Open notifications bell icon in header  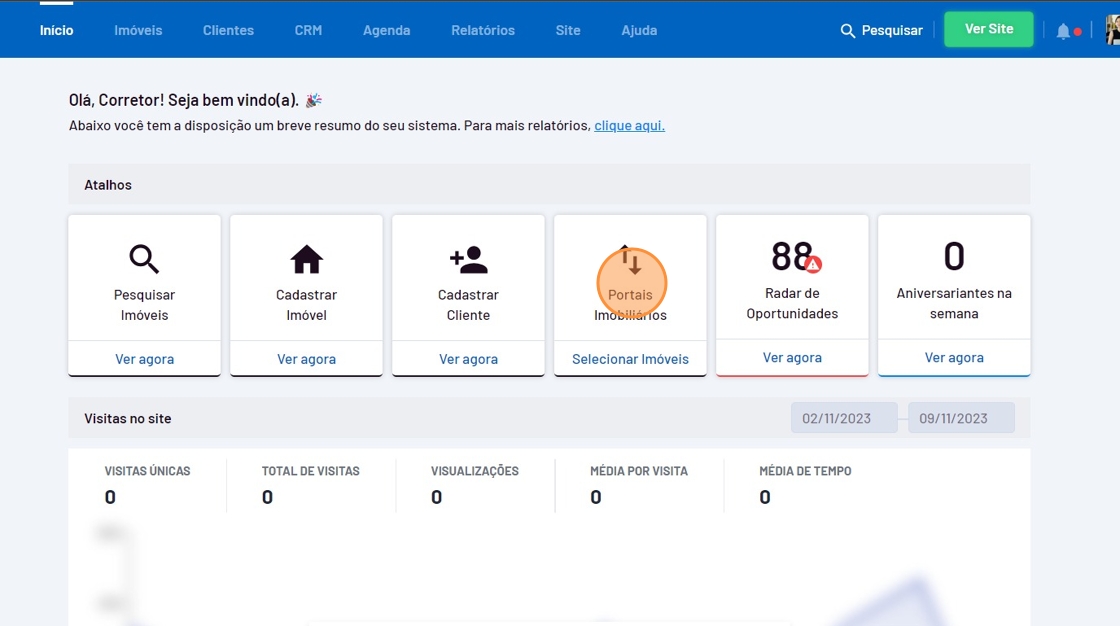[1063, 31]
